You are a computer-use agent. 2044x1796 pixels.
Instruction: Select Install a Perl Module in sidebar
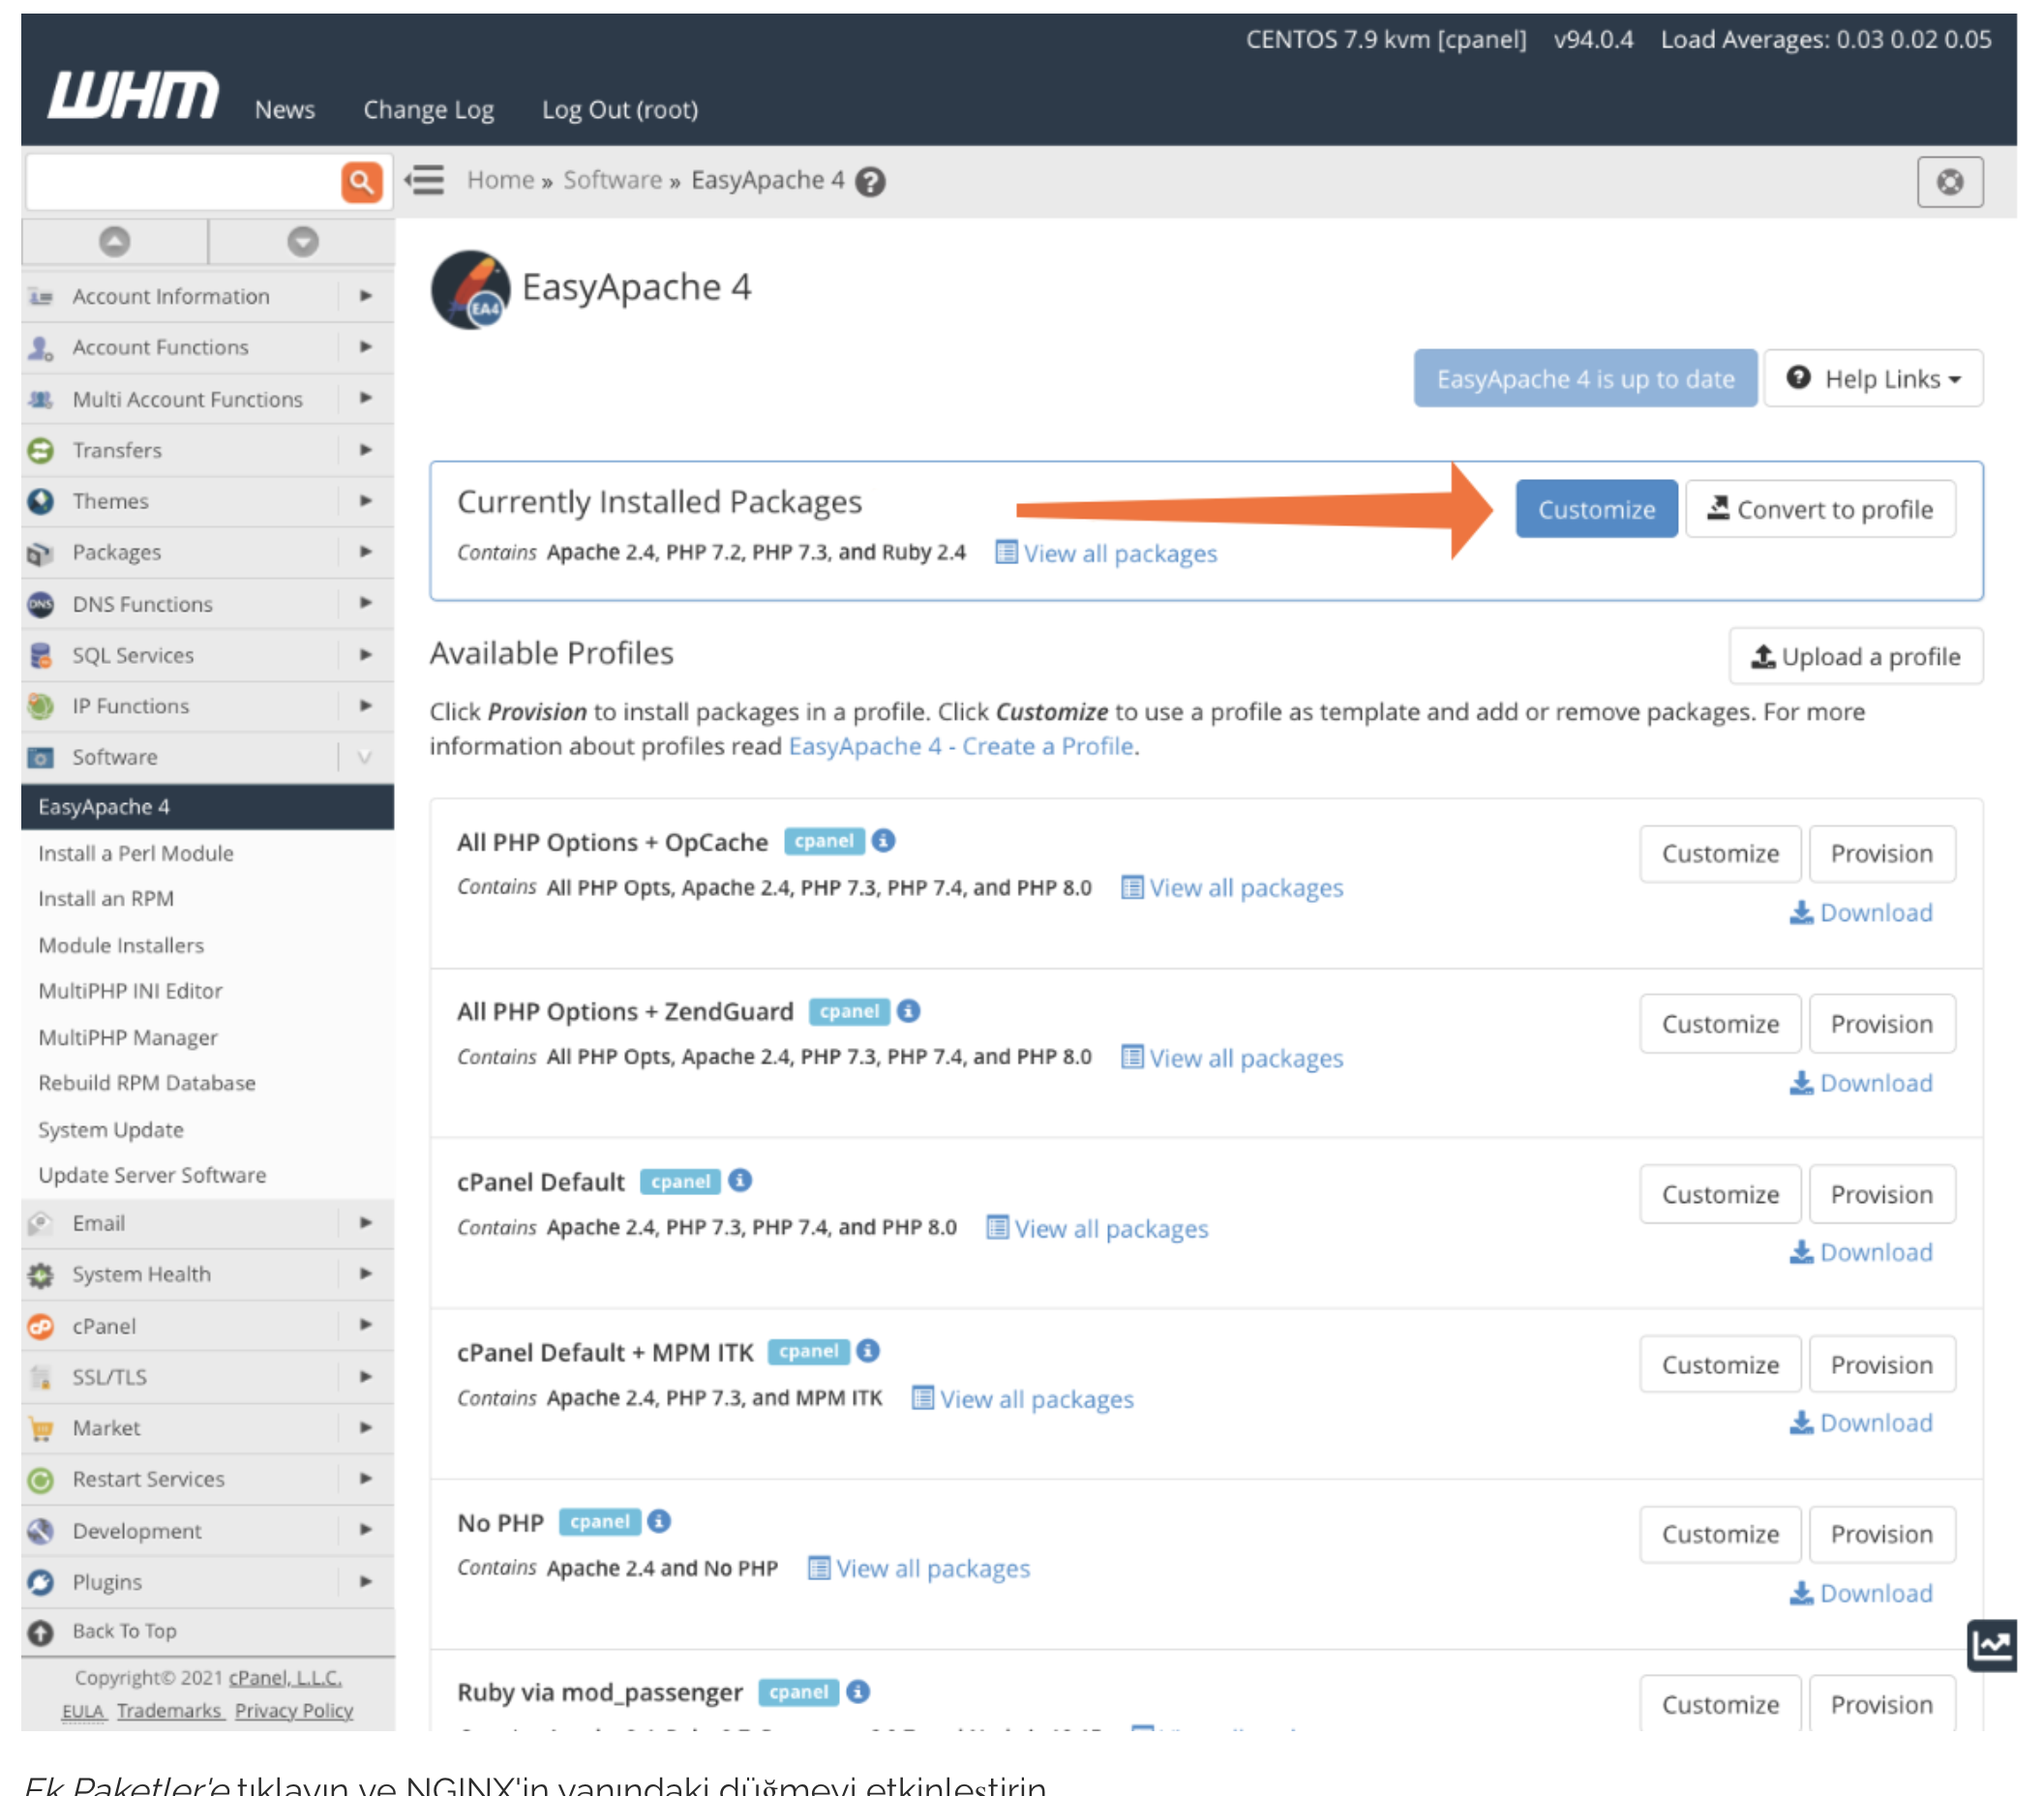136,853
